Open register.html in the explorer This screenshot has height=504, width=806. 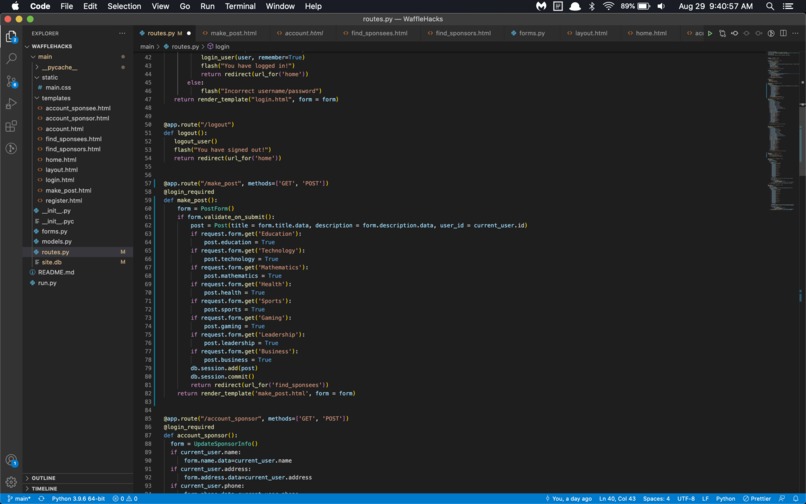coord(64,201)
